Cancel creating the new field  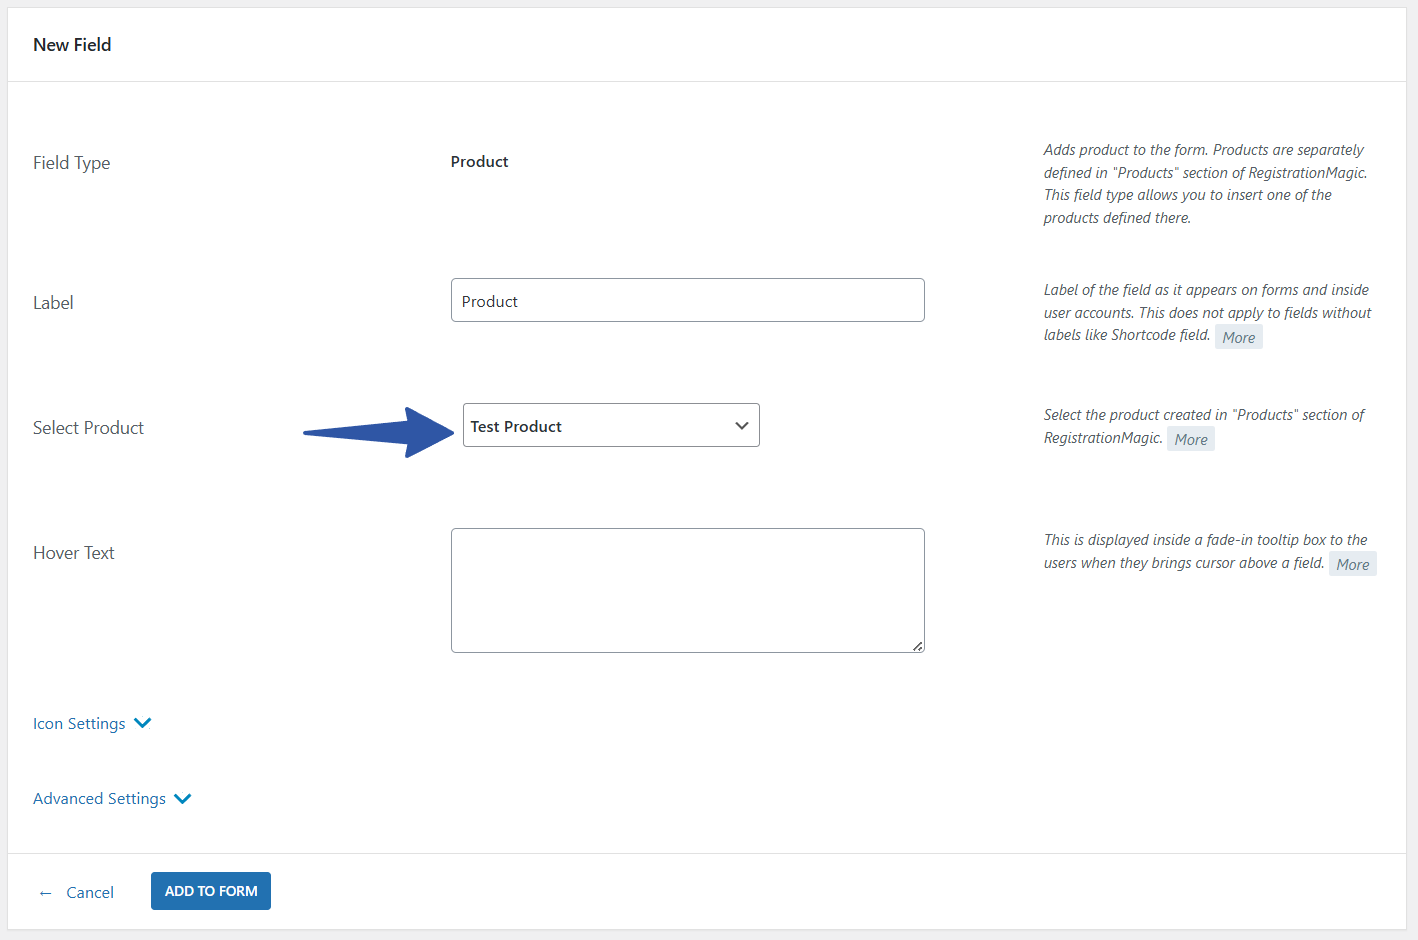pyautogui.click(x=90, y=893)
